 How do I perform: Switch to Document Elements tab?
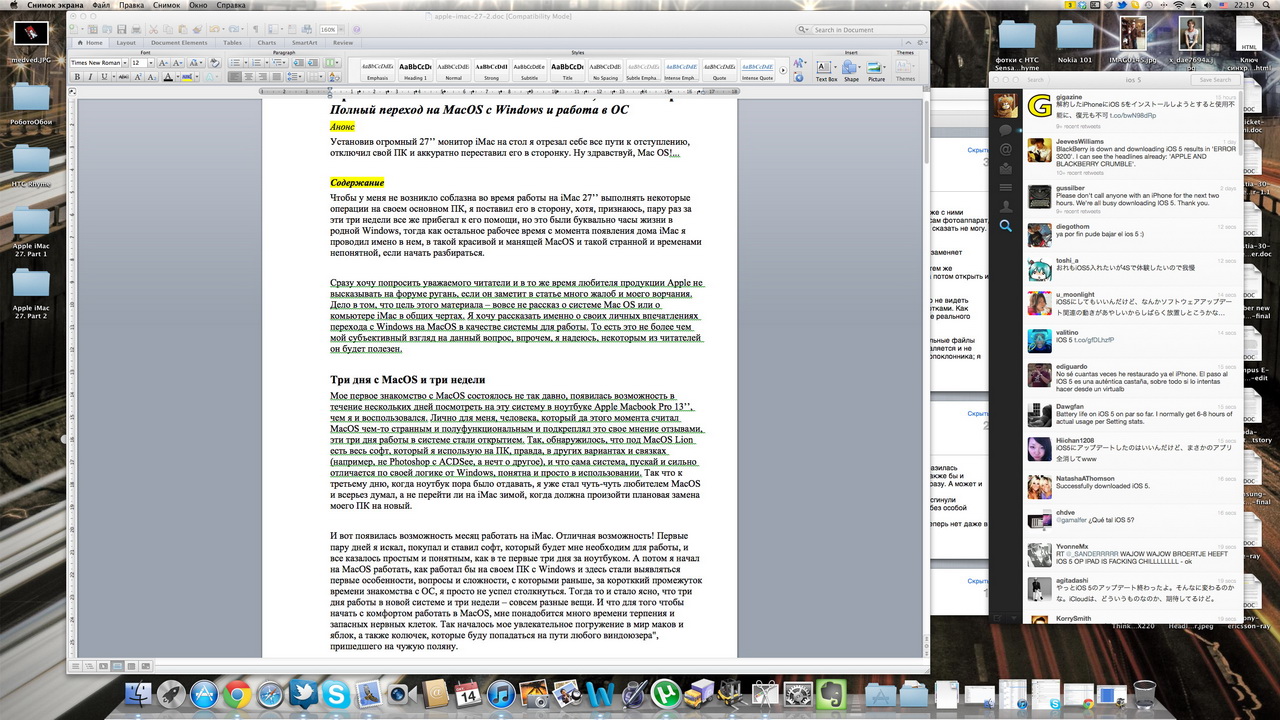179,43
